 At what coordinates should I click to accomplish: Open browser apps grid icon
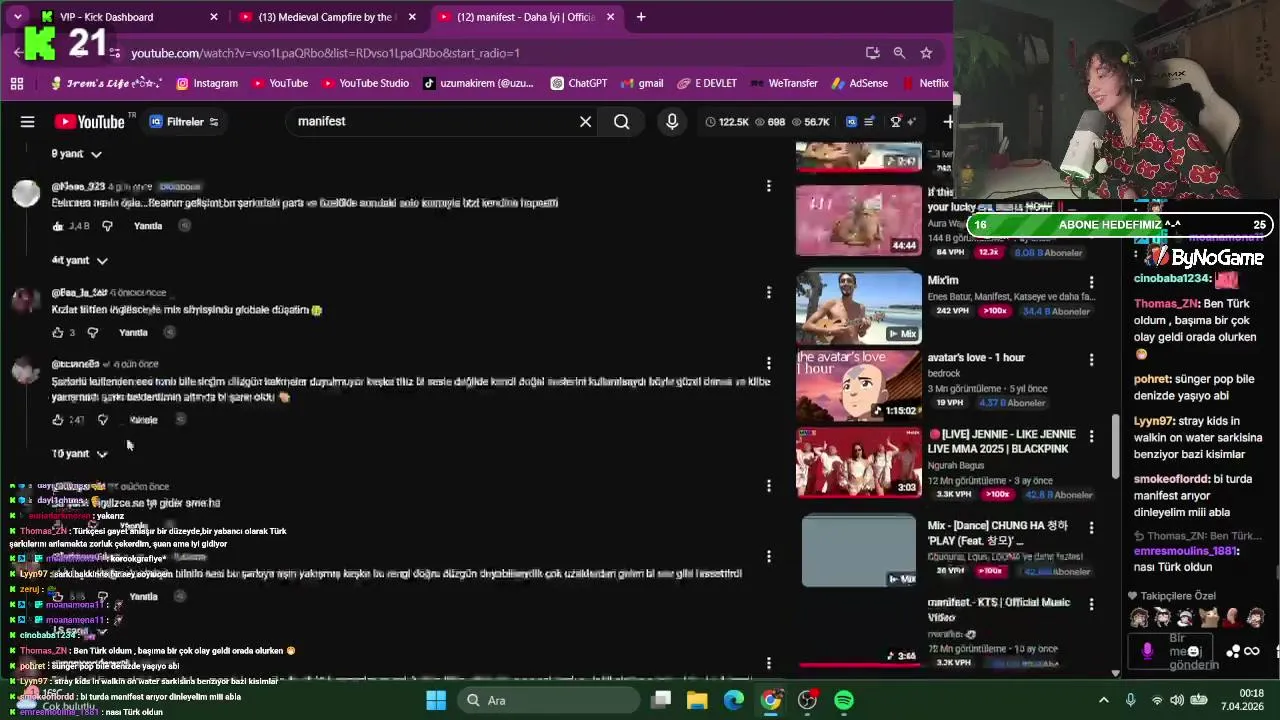(x=17, y=83)
